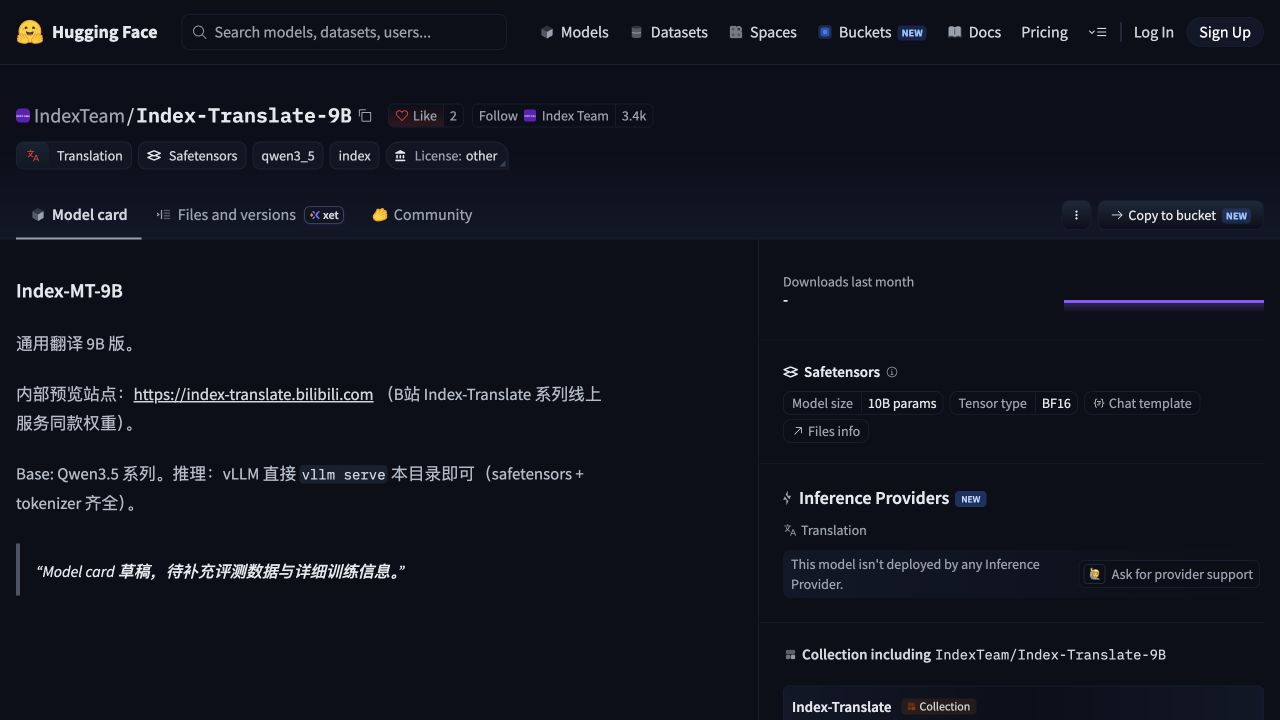Open Buckets in navigation
1280x720 pixels.
tap(872, 32)
